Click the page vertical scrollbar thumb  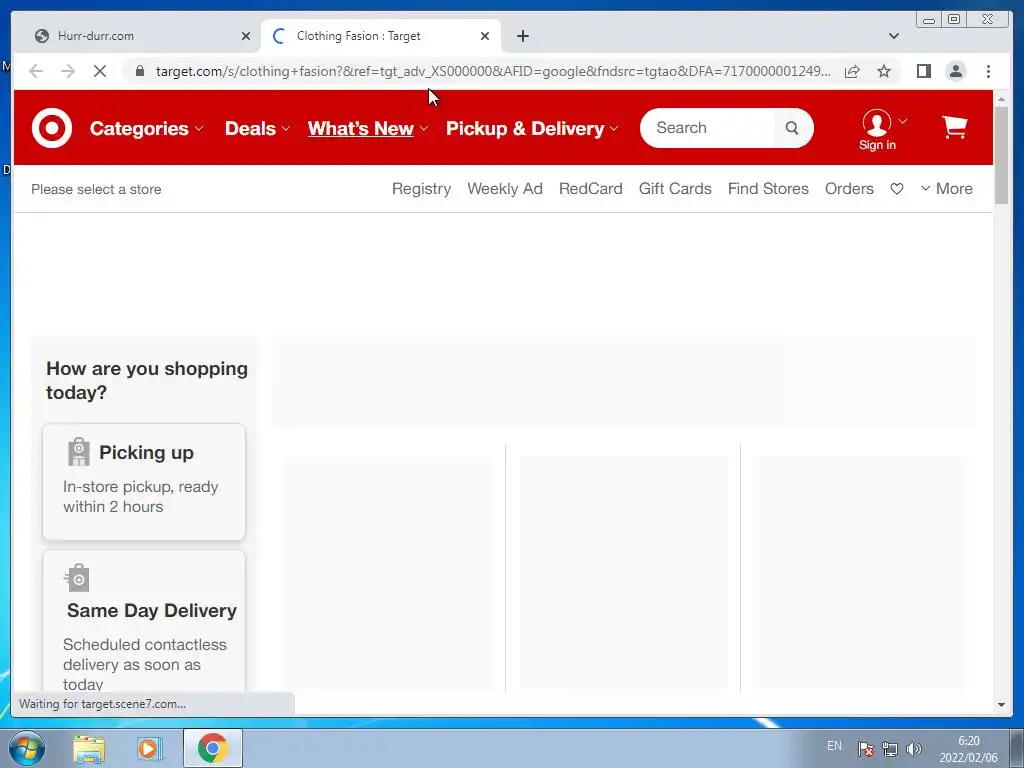click(1001, 155)
